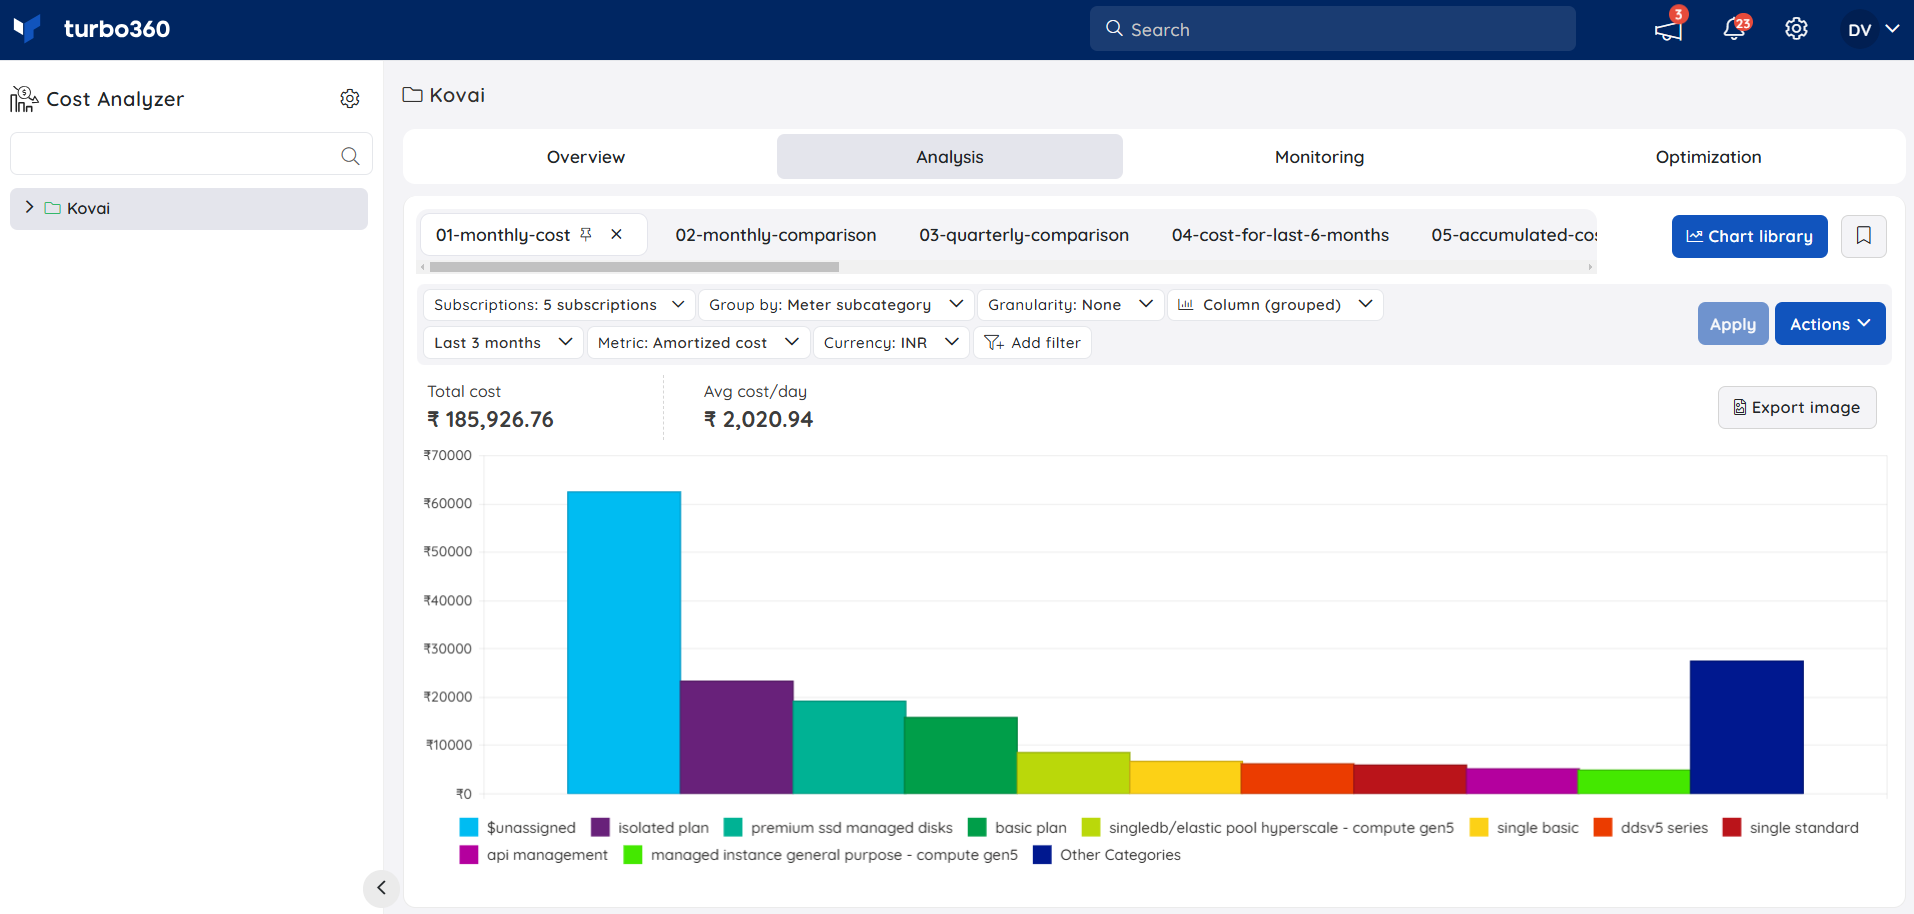Toggle the ddsv5 series legend swatch
This screenshot has height=914, width=1914.
point(1603,827)
